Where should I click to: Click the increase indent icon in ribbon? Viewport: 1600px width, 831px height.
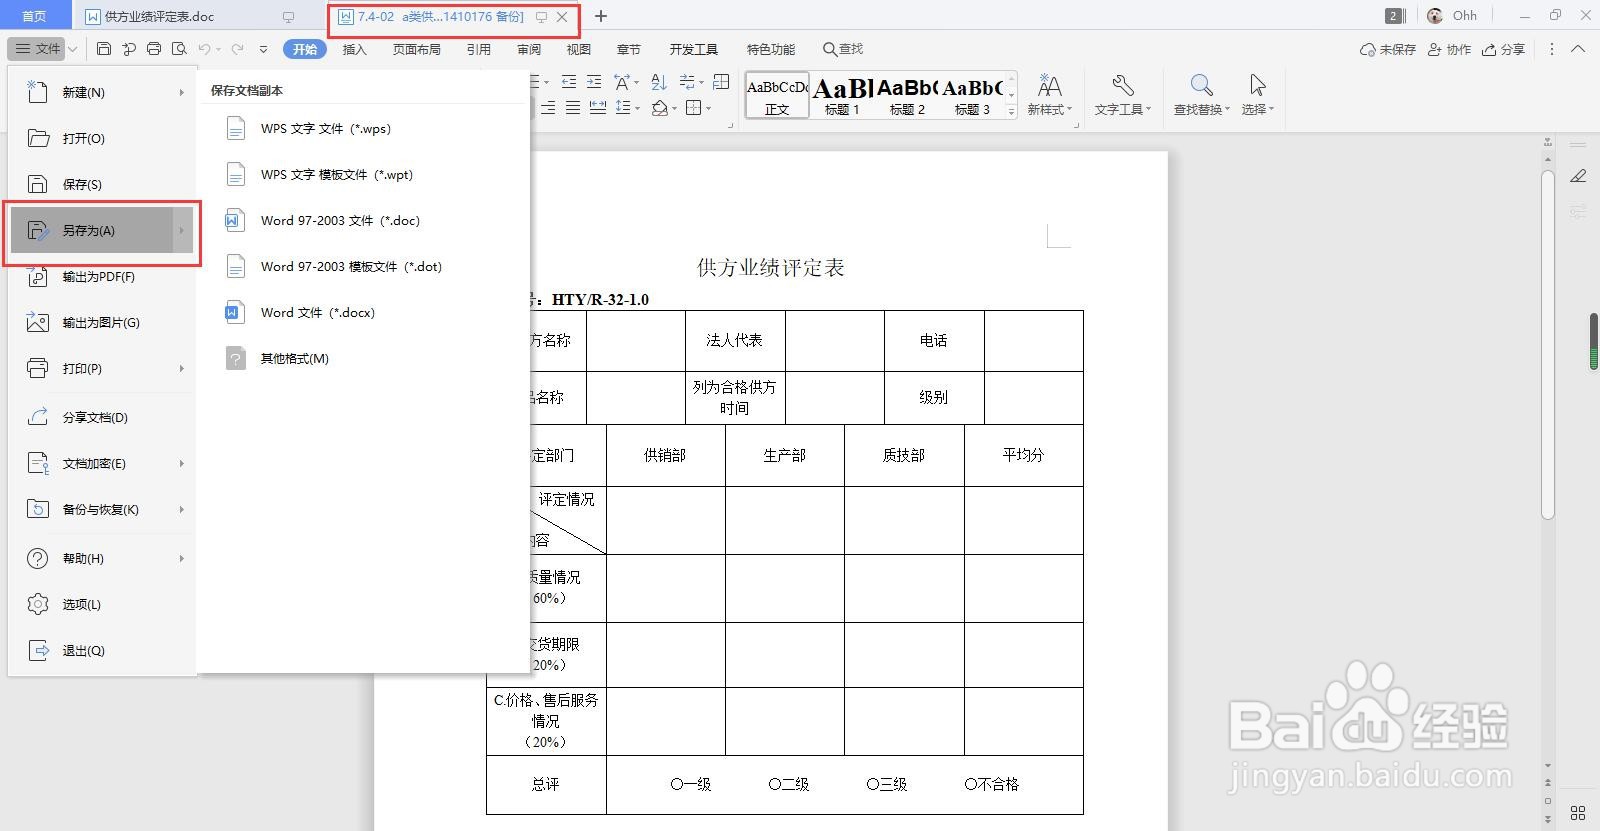coord(594,82)
